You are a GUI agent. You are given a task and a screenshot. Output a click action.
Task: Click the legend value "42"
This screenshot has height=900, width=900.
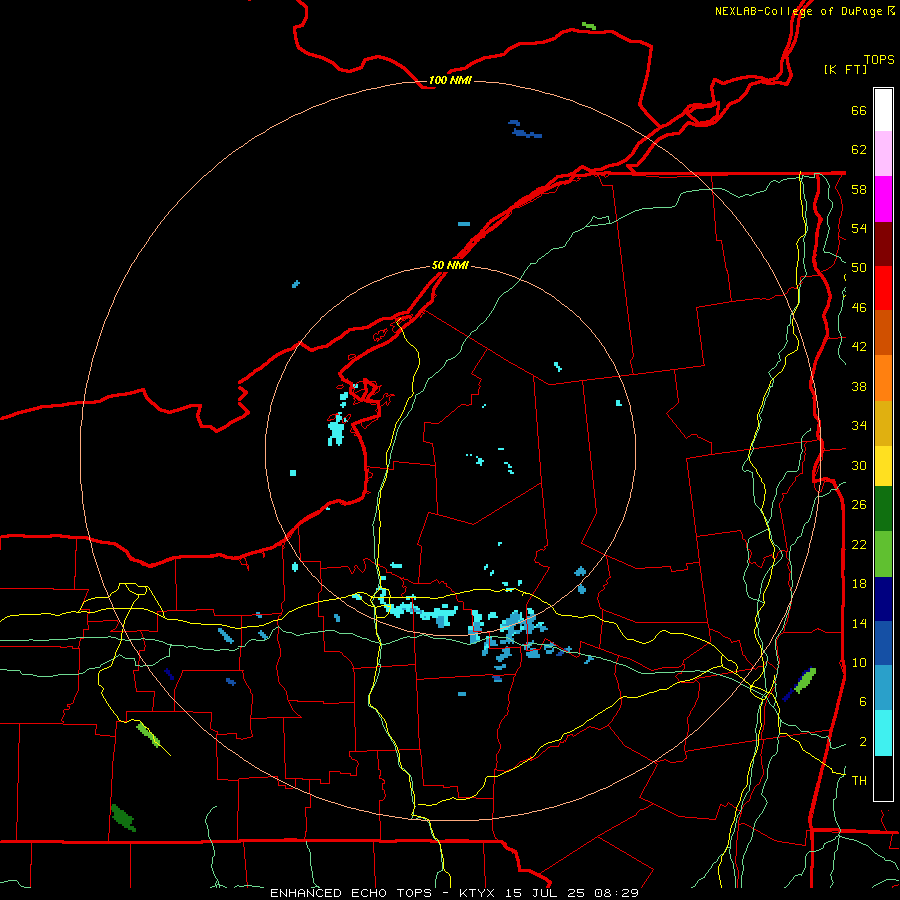859,347
